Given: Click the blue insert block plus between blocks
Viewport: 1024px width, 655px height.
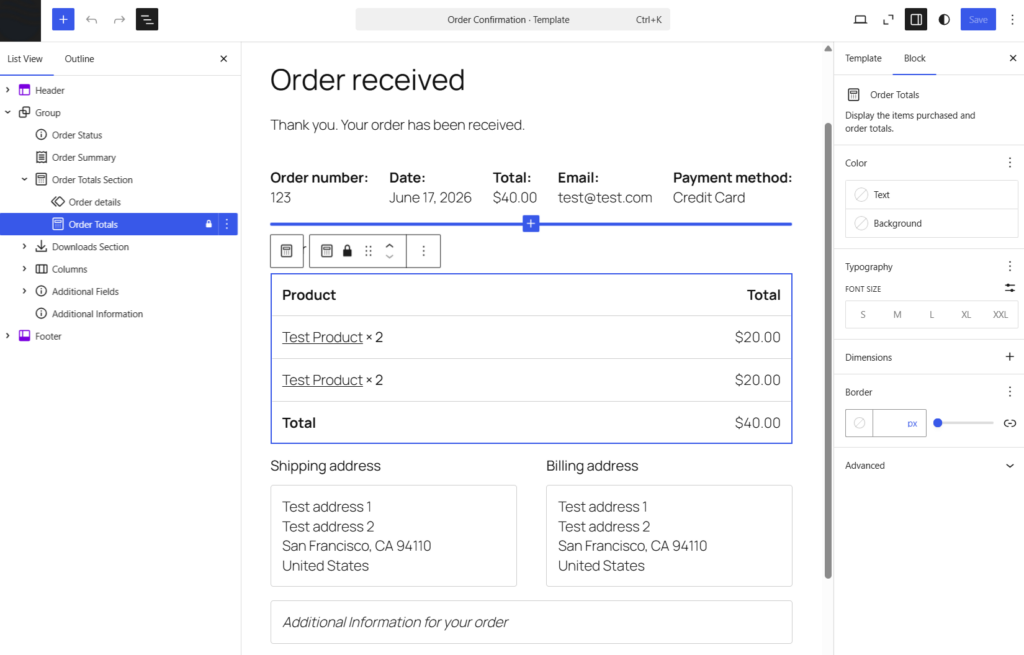Looking at the screenshot, I should 531,223.
